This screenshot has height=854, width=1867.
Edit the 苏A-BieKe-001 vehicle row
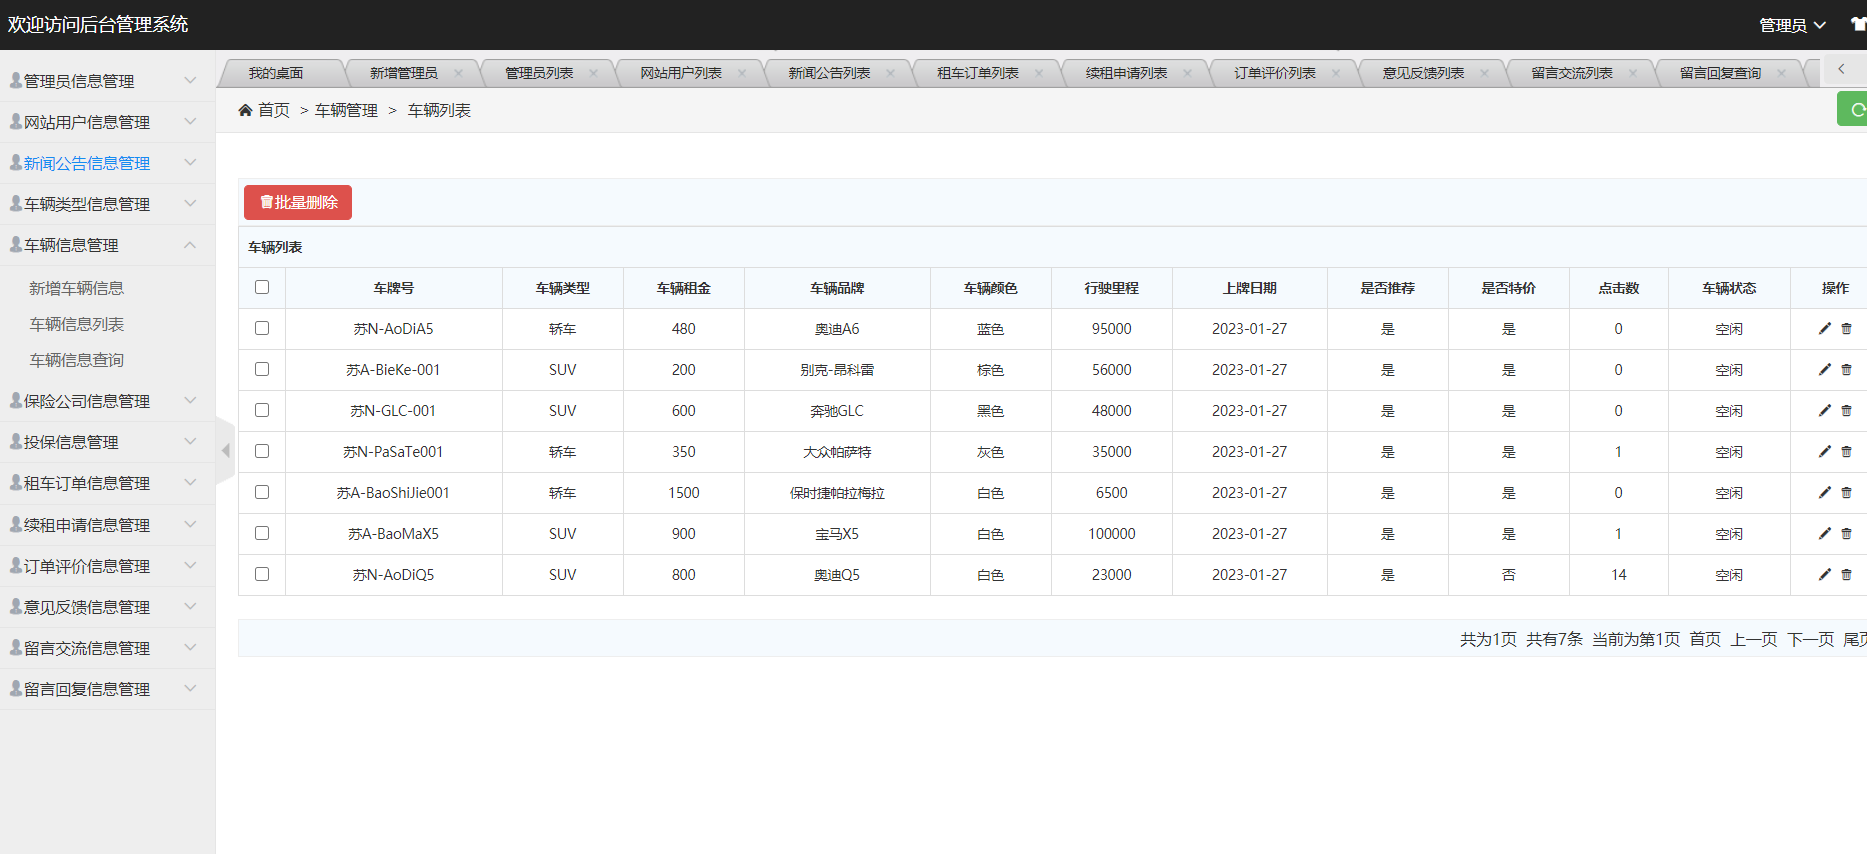coord(1824,369)
